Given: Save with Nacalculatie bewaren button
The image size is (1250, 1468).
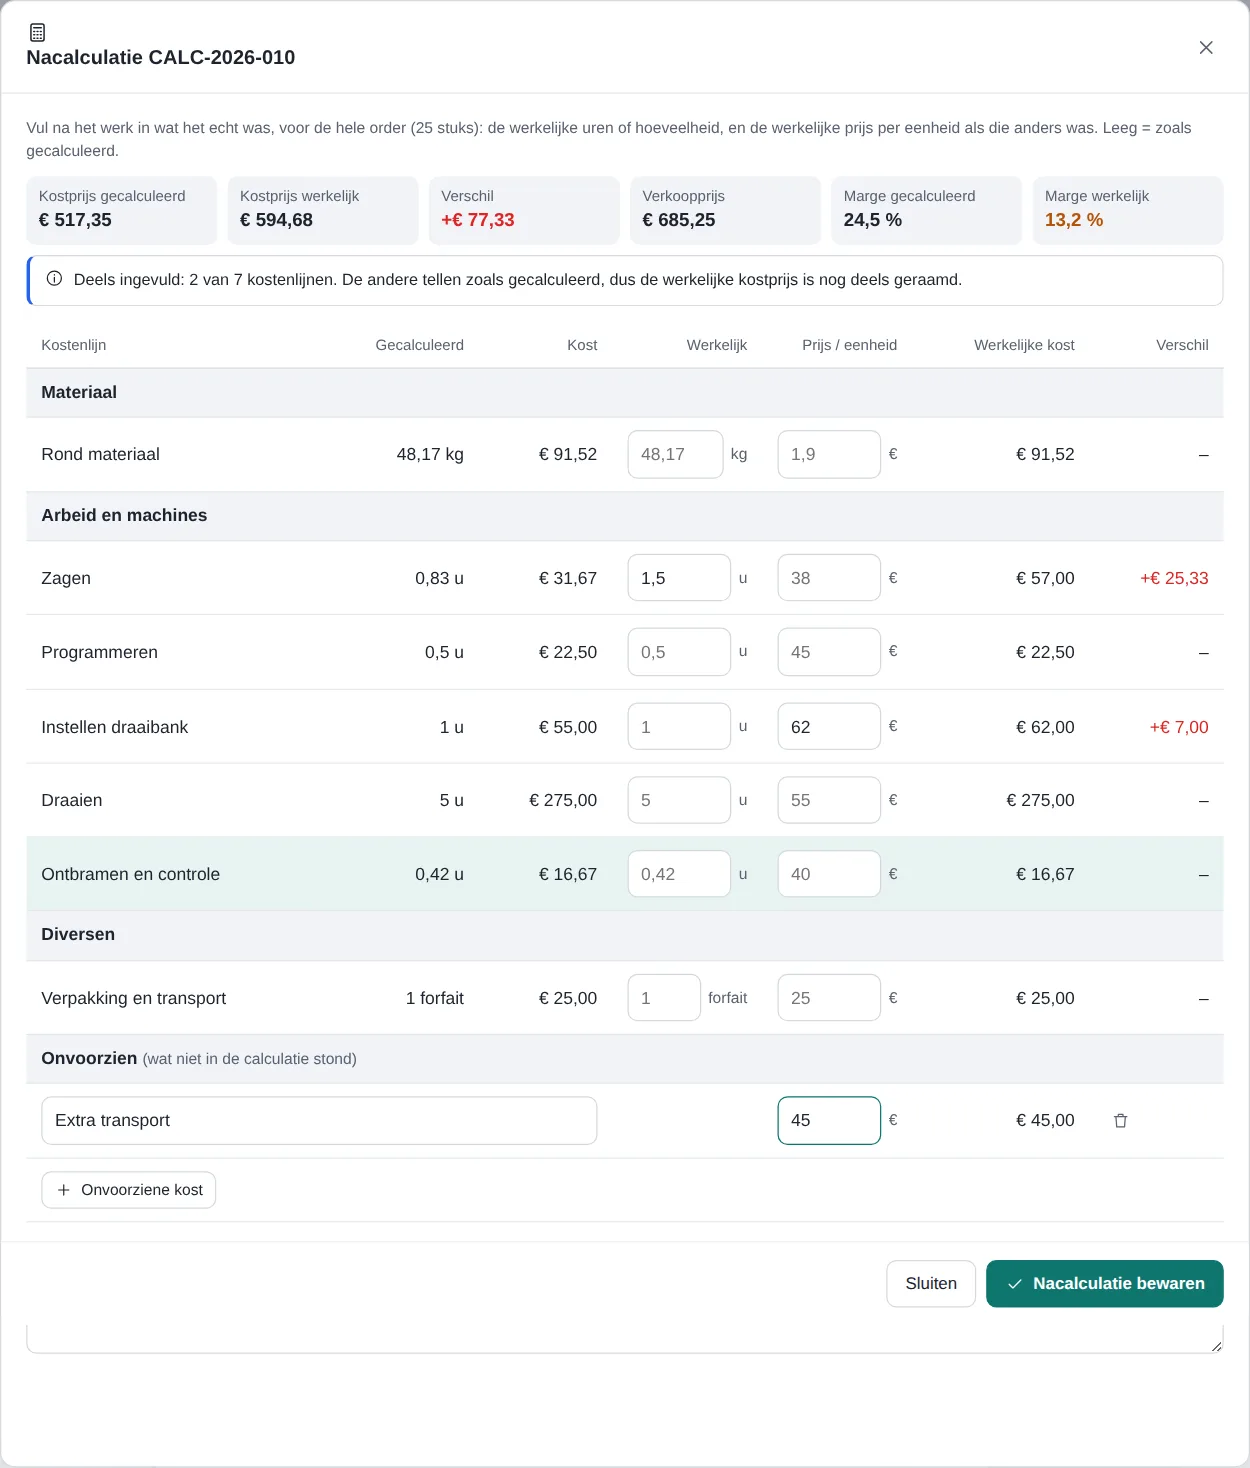Looking at the screenshot, I should pos(1105,1283).
